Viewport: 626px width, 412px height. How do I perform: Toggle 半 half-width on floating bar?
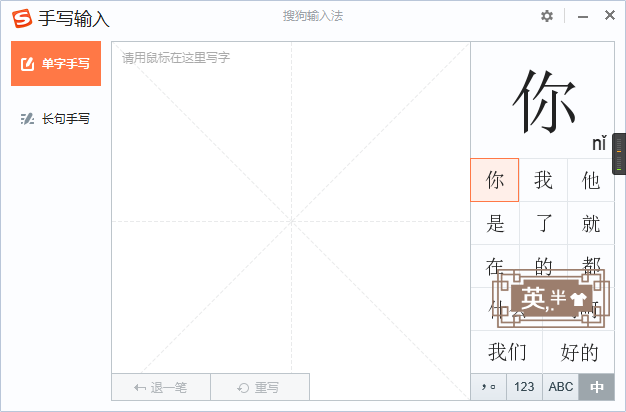pos(558,297)
